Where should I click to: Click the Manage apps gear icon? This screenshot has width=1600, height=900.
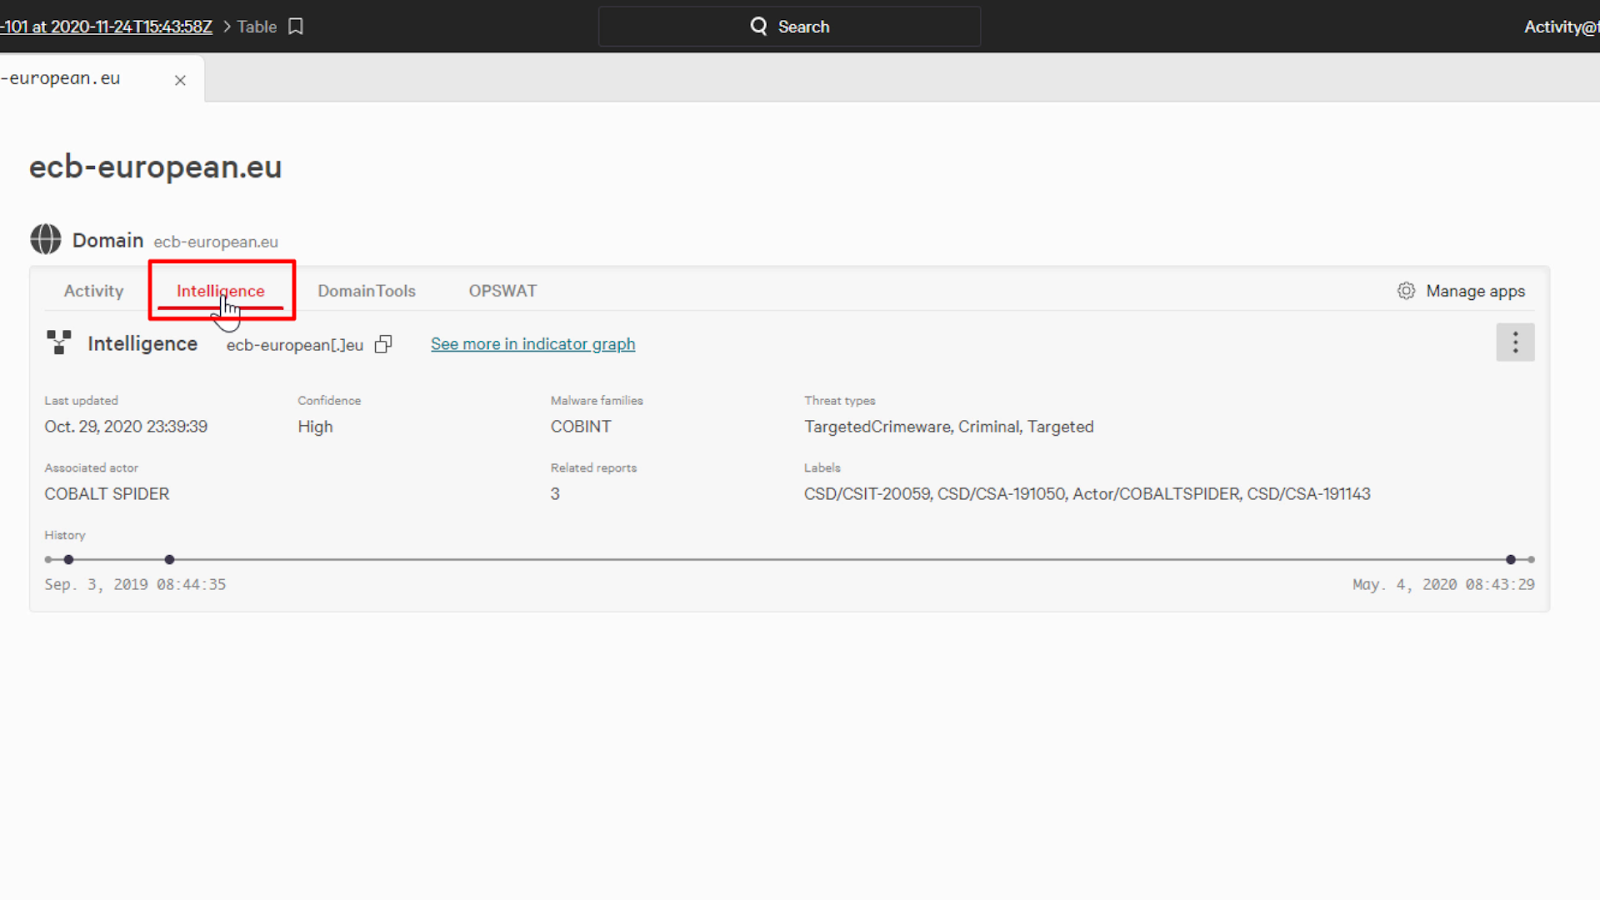coord(1406,291)
